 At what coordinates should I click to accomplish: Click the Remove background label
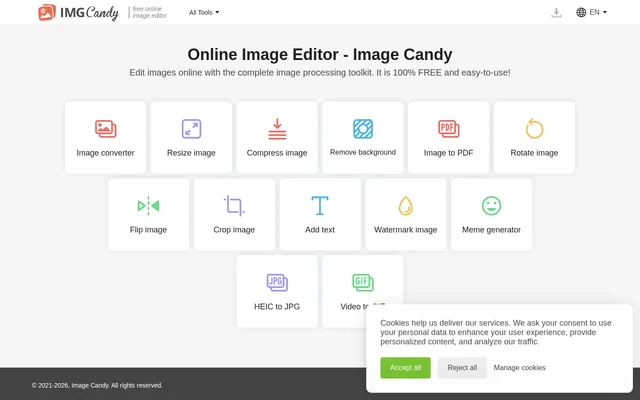(x=362, y=152)
